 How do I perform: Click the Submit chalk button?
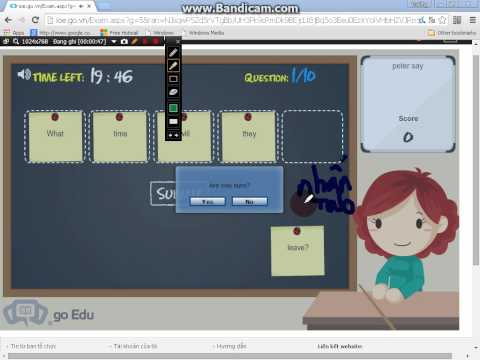coord(163,193)
